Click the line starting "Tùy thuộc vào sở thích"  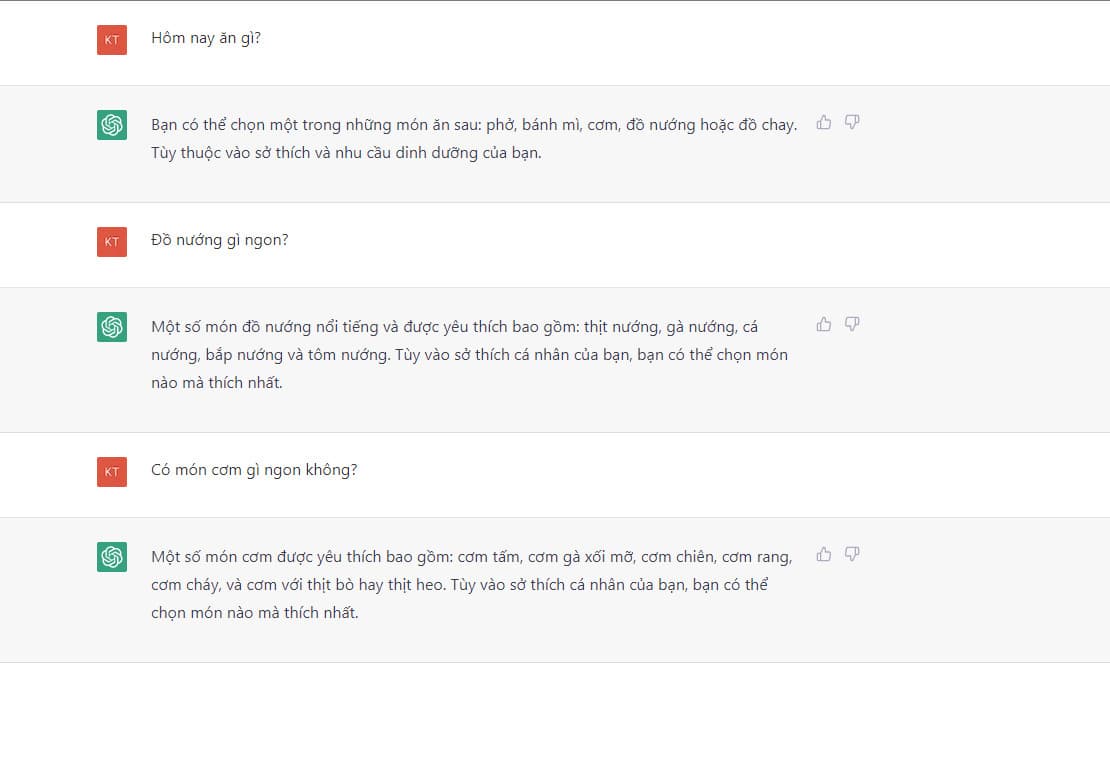click(x=346, y=154)
